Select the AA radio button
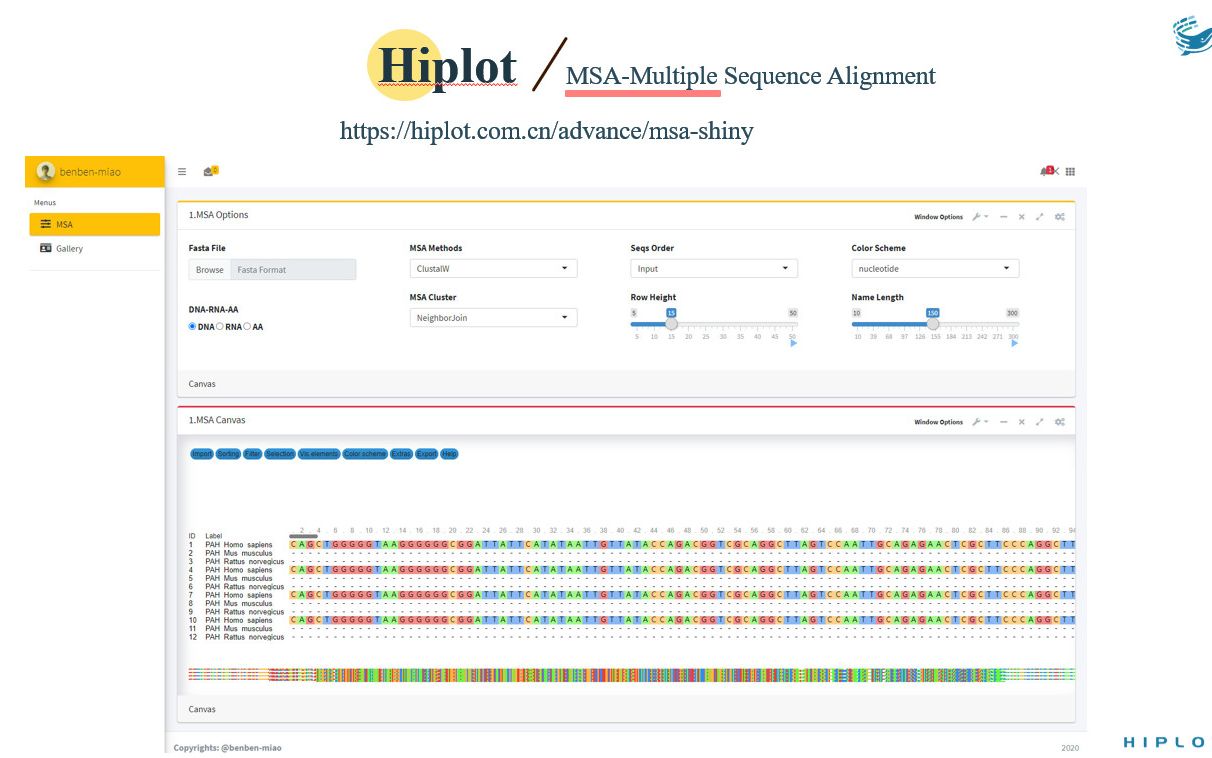Screen dimensions: 1212x758 [x=248, y=327]
